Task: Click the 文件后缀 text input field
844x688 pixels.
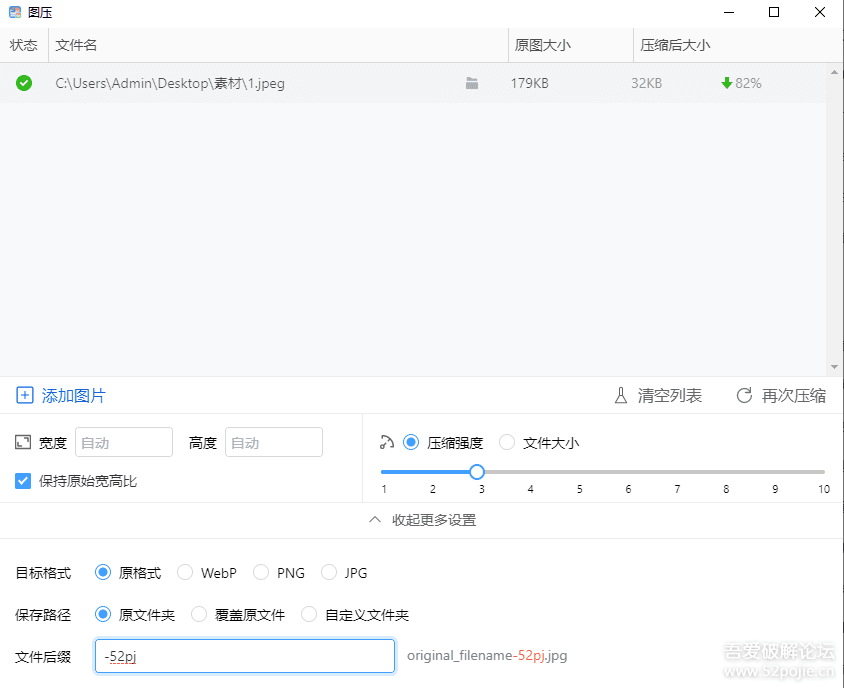Action: 245,657
